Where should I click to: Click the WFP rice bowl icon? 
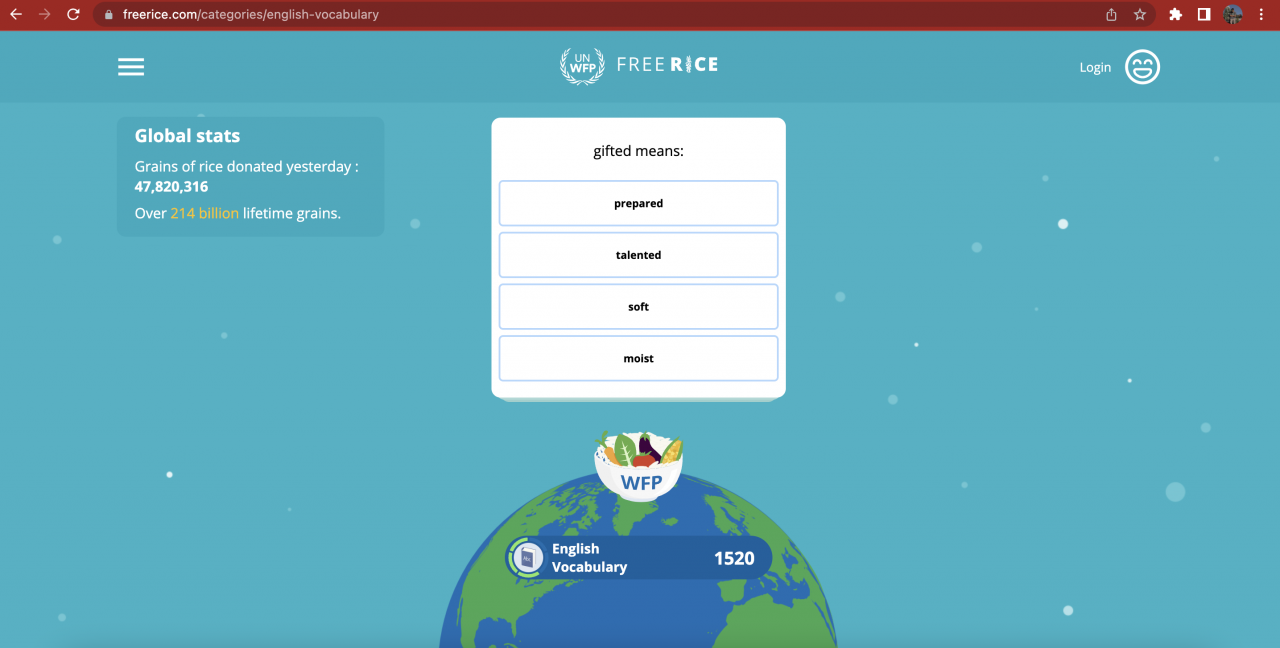coord(639,467)
